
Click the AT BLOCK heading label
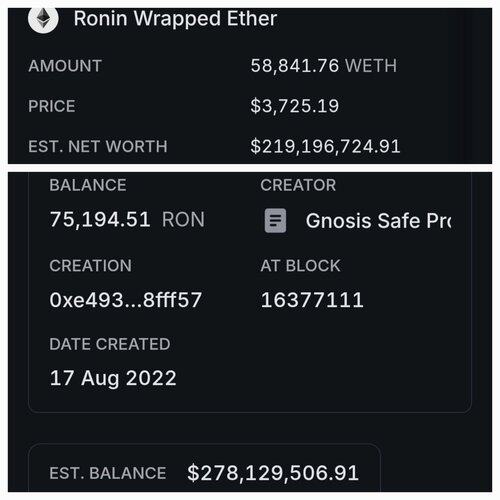tap(301, 266)
